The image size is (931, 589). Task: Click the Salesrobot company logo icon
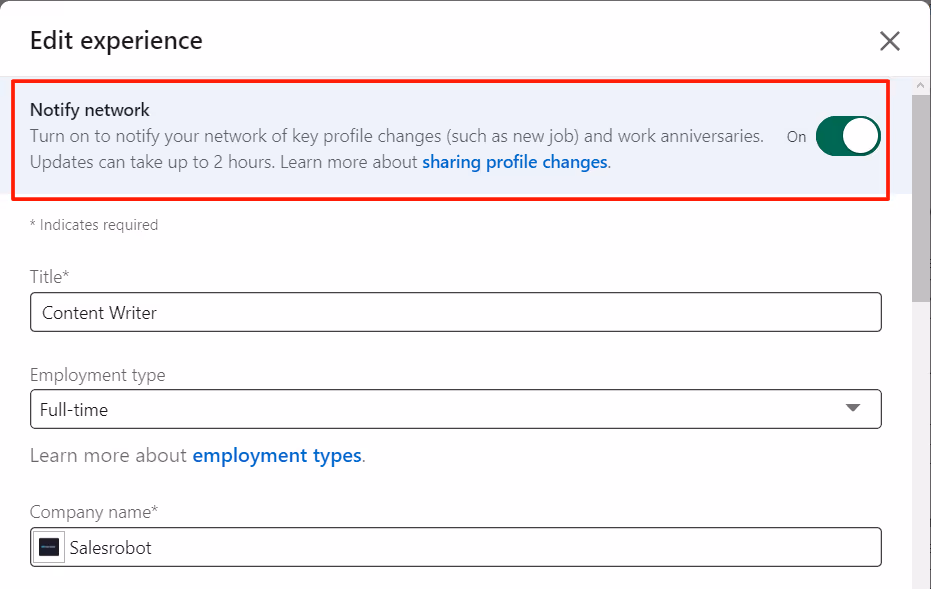coord(48,547)
